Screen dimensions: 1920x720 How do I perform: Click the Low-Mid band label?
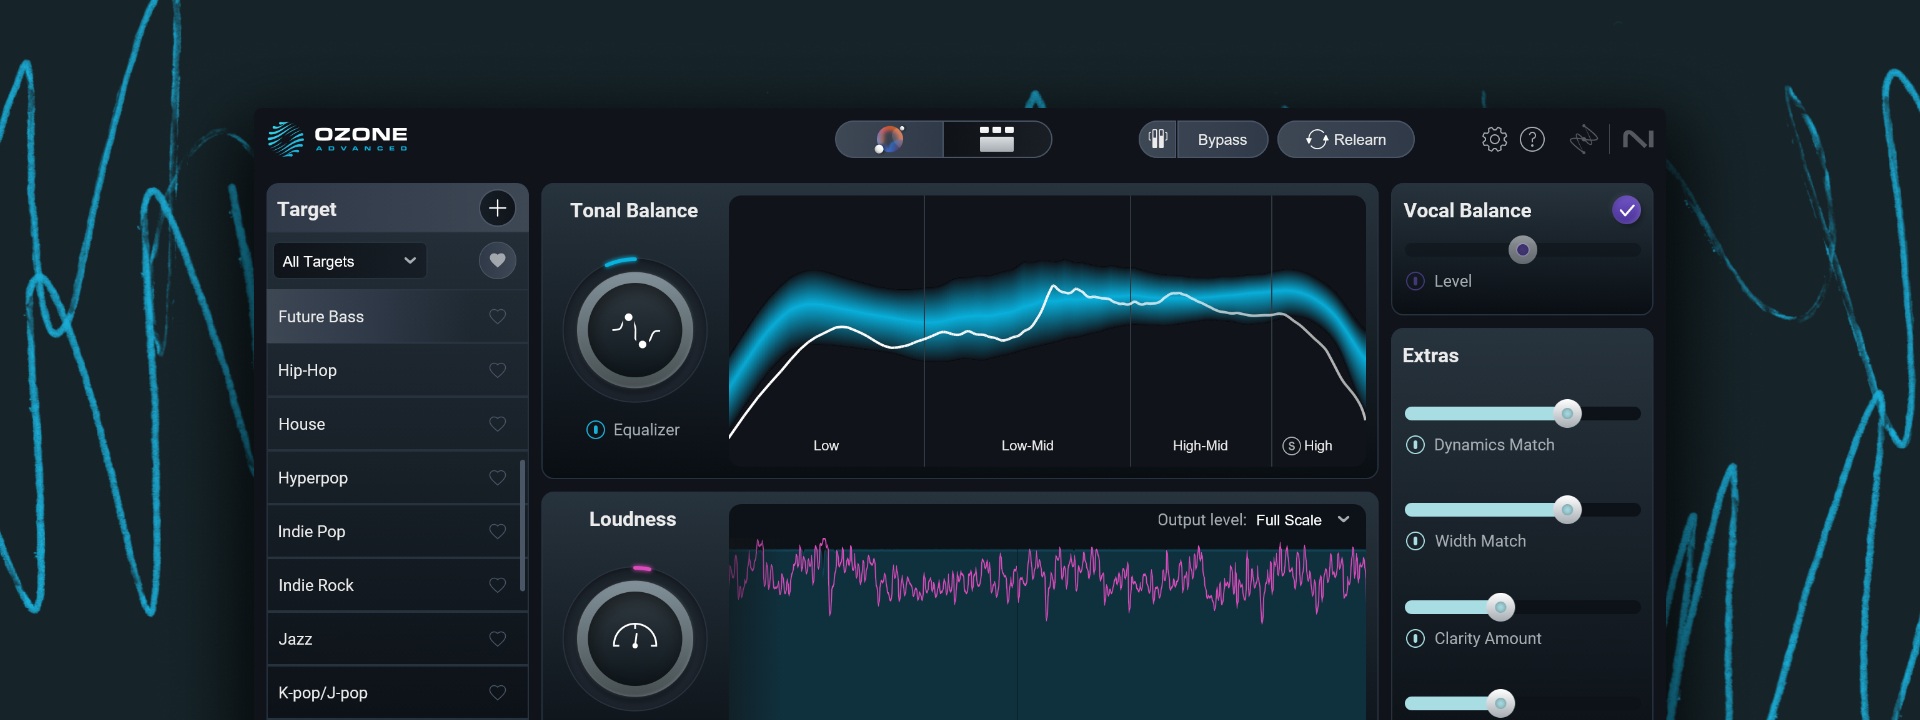tap(1027, 446)
